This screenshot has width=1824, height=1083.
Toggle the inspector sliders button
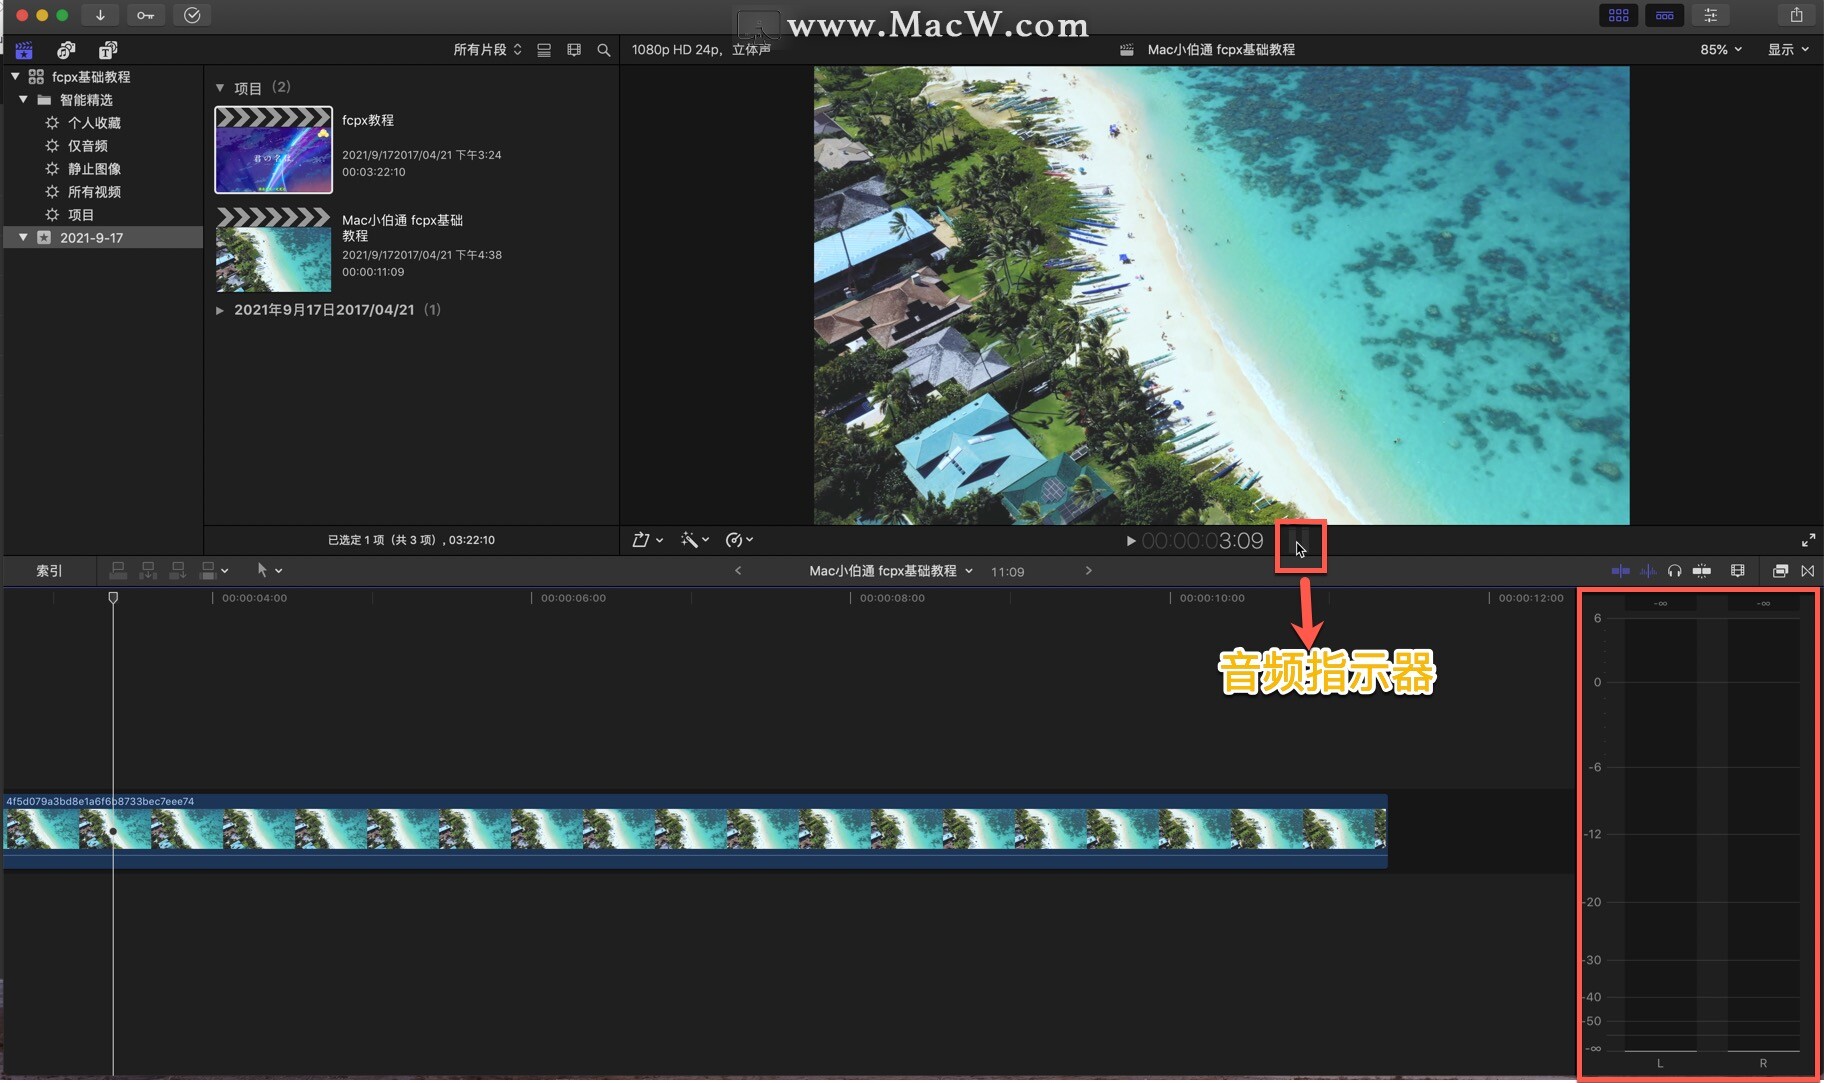click(1711, 15)
